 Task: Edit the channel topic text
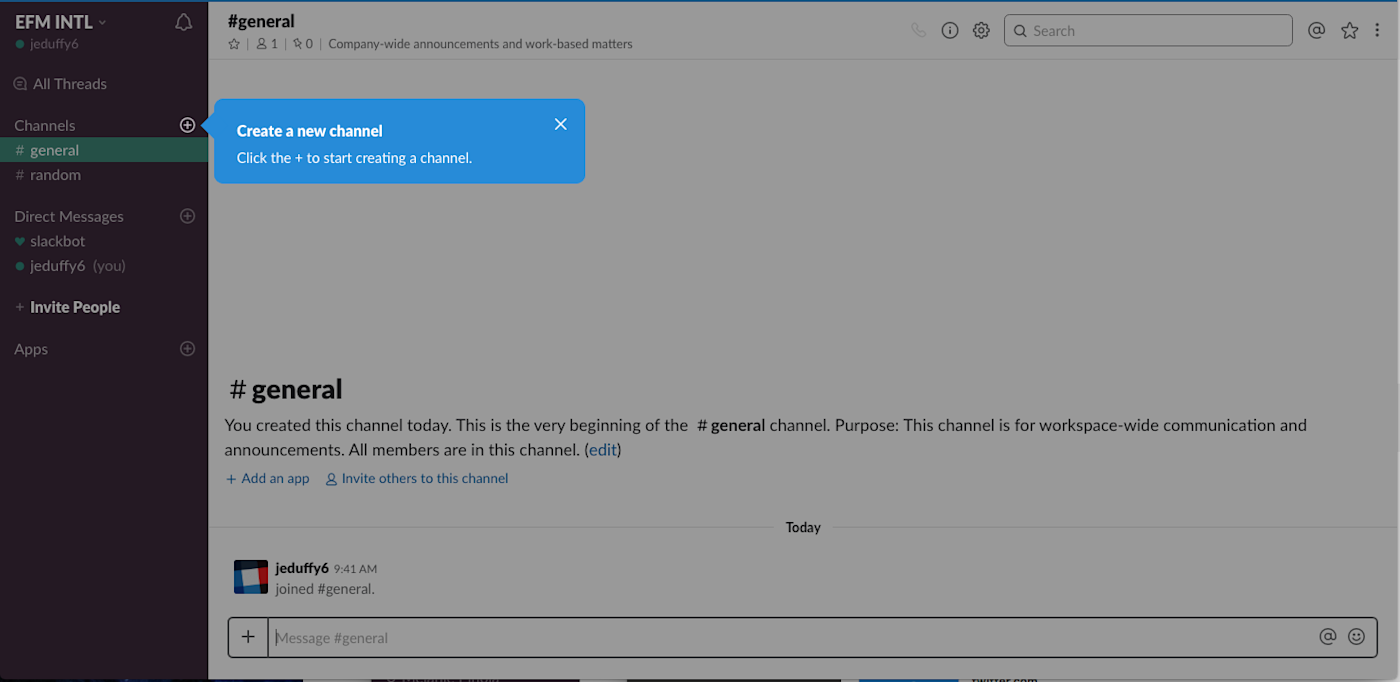pyautogui.click(x=480, y=44)
